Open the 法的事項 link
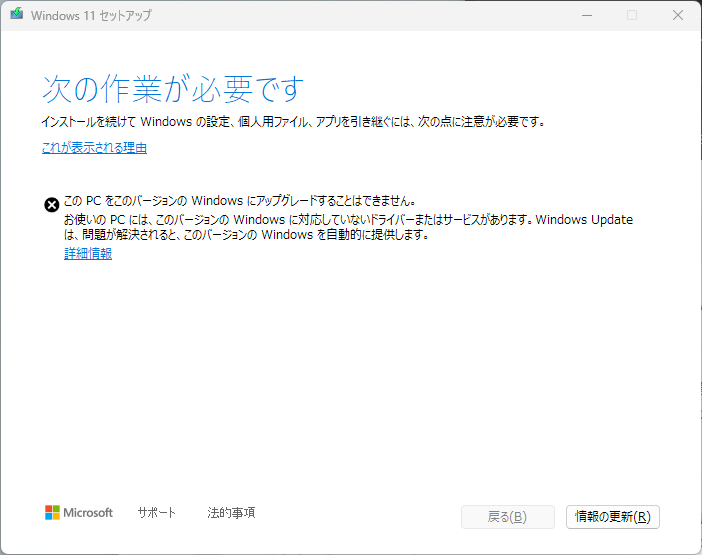 click(231, 512)
